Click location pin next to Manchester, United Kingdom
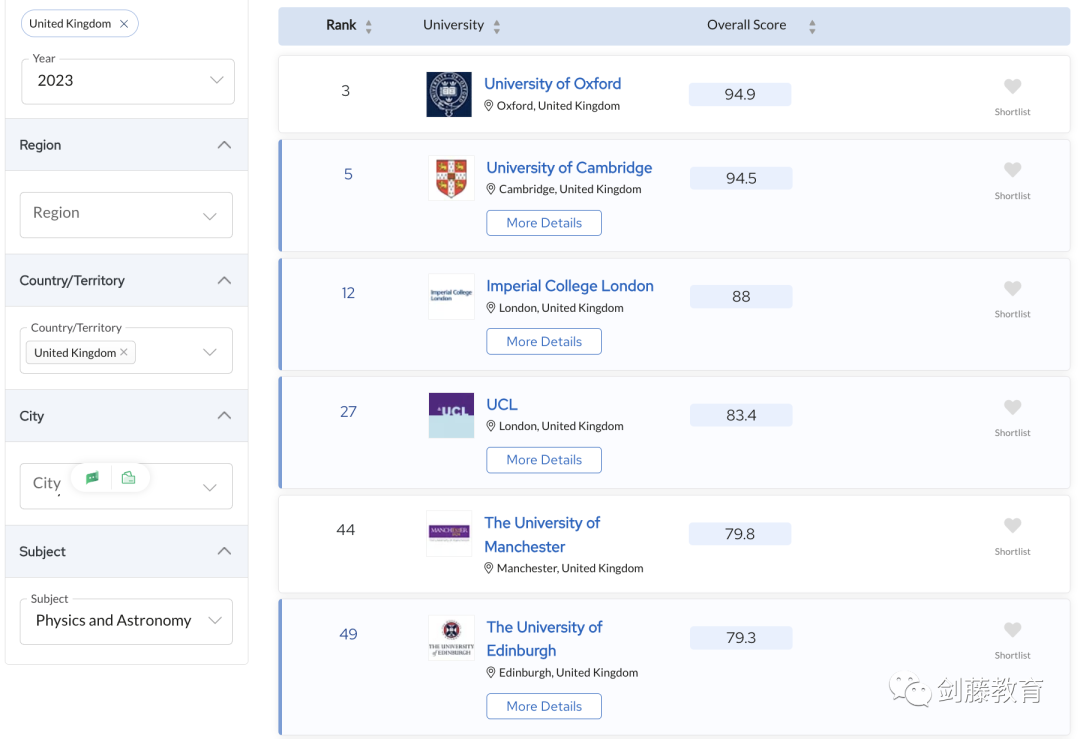The height and width of the screenshot is (739, 1080). pyautogui.click(x=488, y=568)
